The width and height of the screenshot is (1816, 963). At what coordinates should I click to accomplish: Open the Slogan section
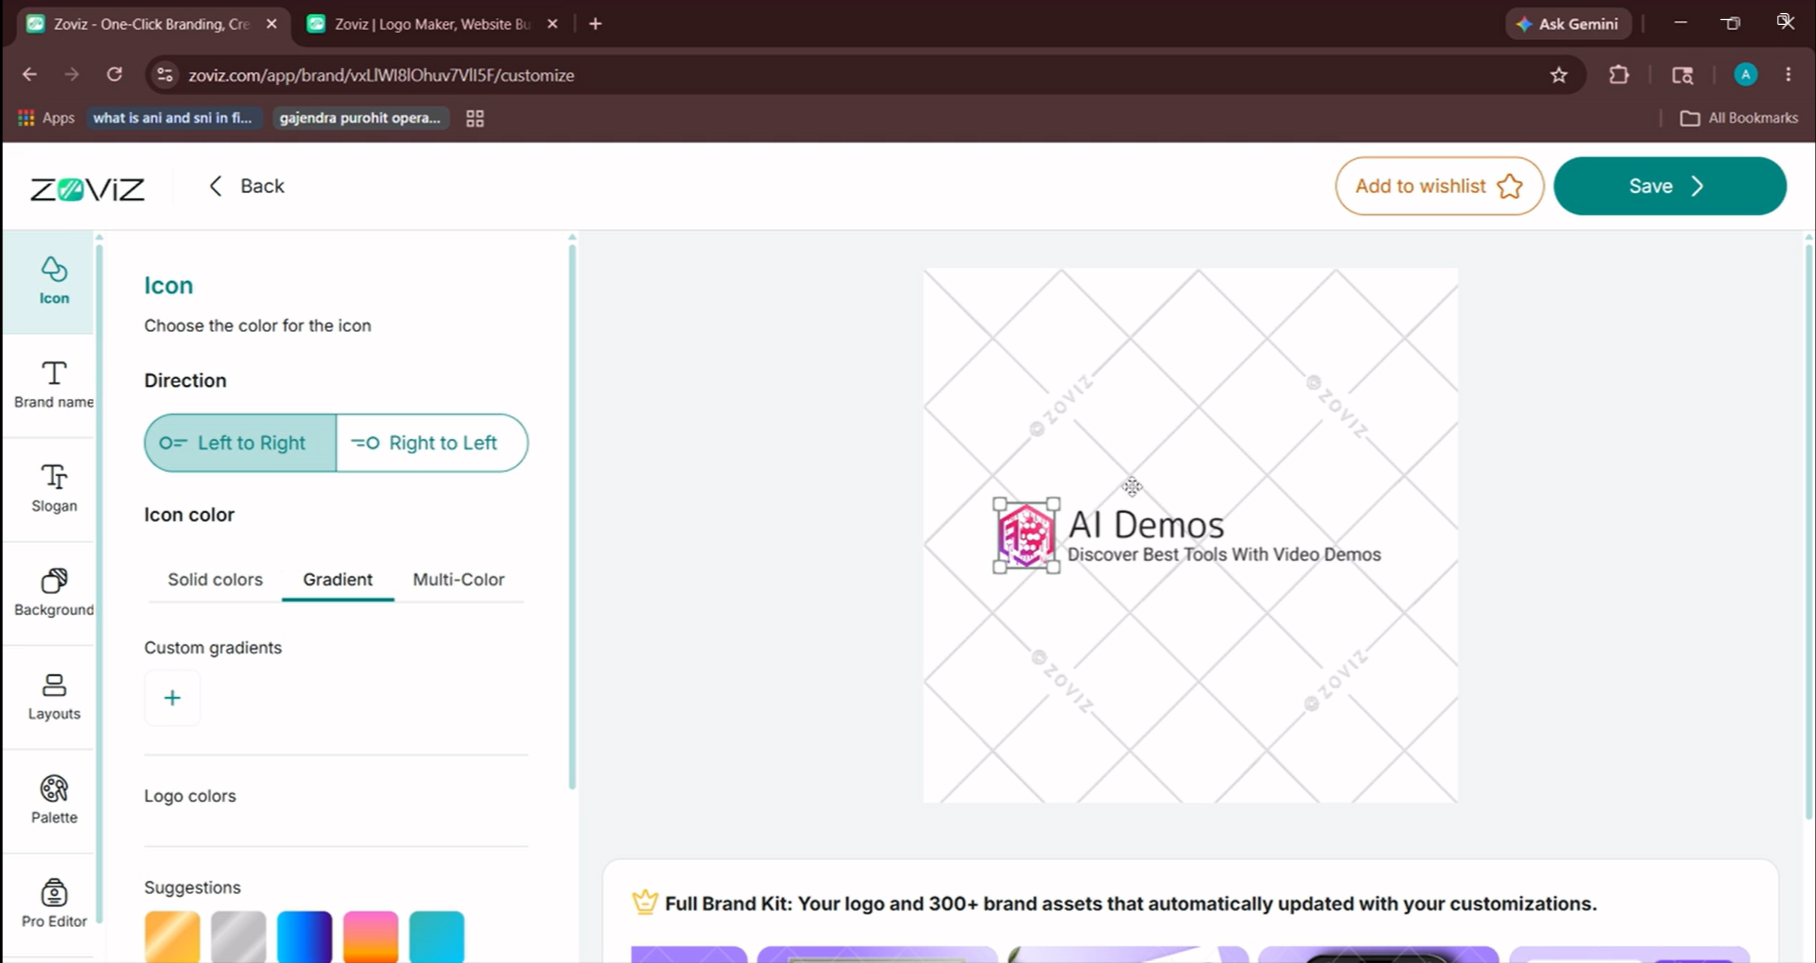point(54,489)
